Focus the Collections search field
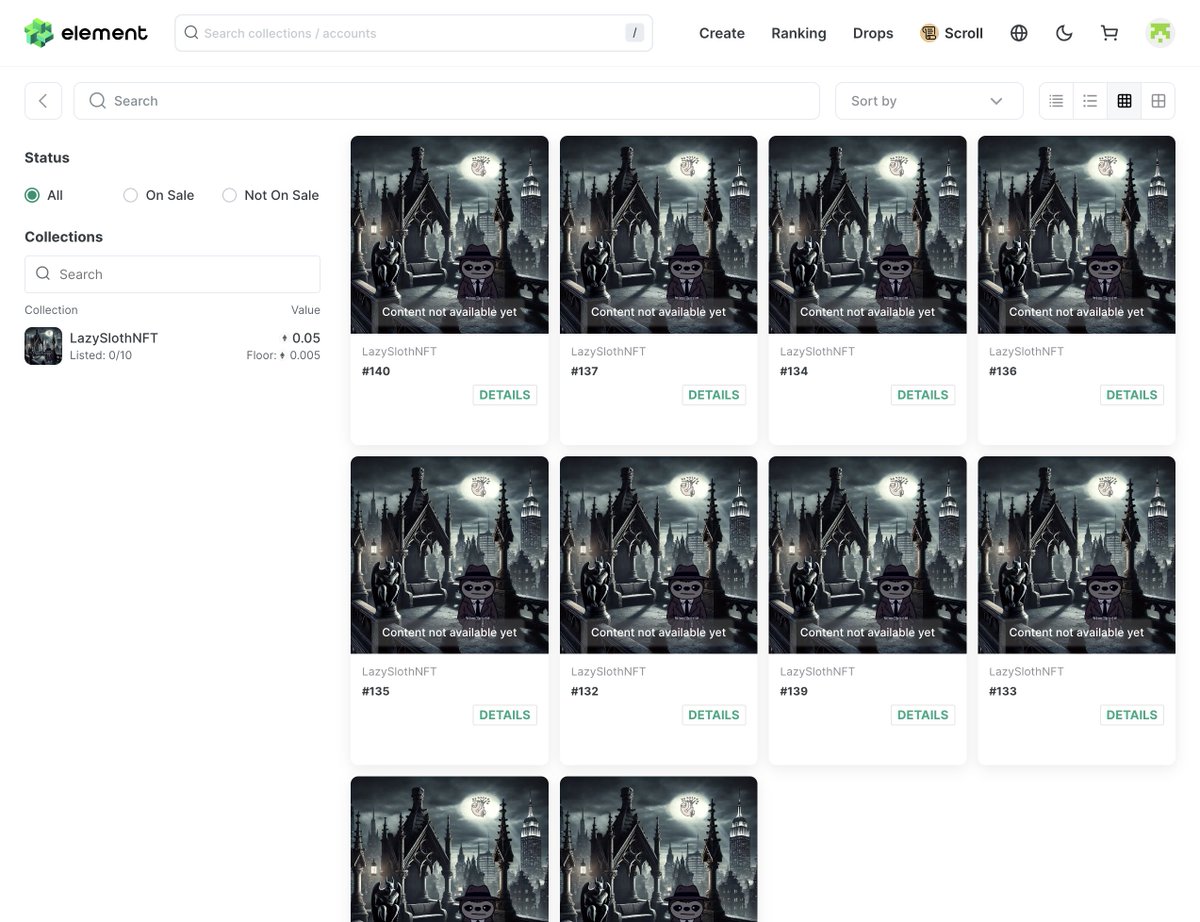 coord(172,274)
